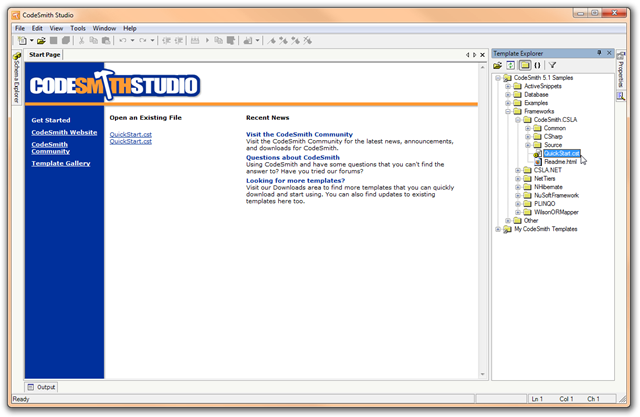Open the View menu
Screen dimensions: 640x417
point(56,28)
